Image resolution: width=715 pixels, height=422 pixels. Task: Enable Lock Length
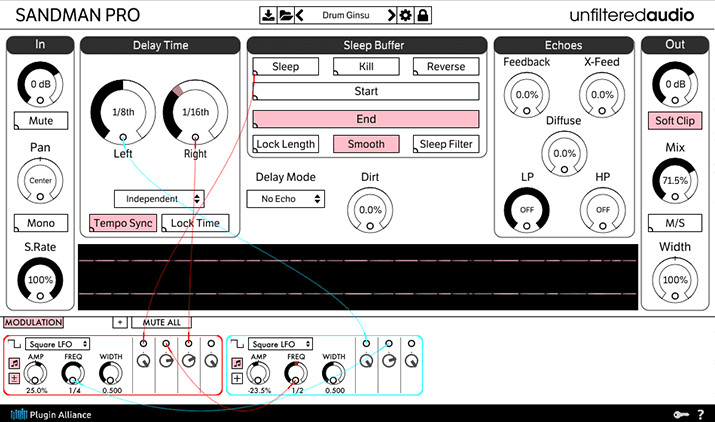coord(285,144)
